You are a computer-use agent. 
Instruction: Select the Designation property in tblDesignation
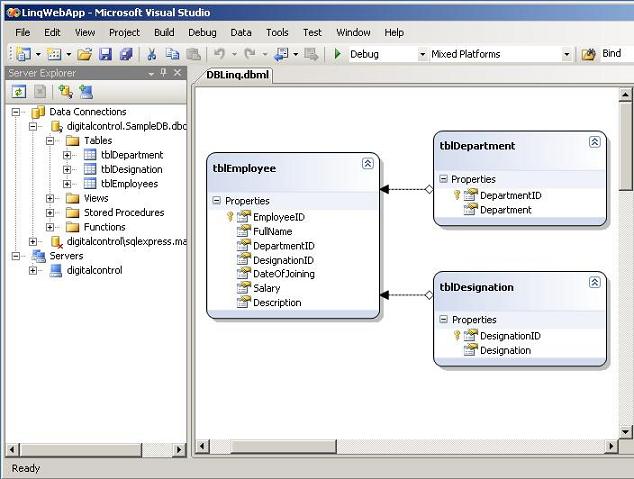[505, 350]
